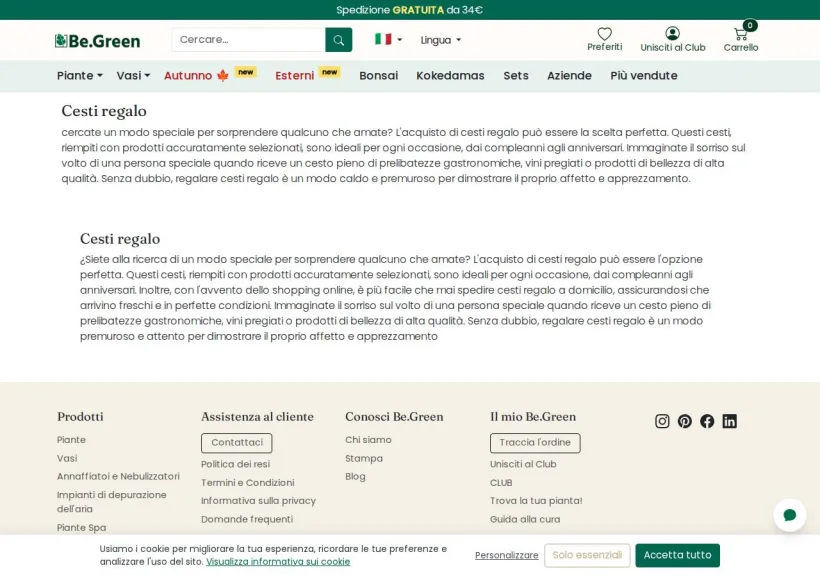
Task: Open the Esterni category
Action: coord(294,75)
